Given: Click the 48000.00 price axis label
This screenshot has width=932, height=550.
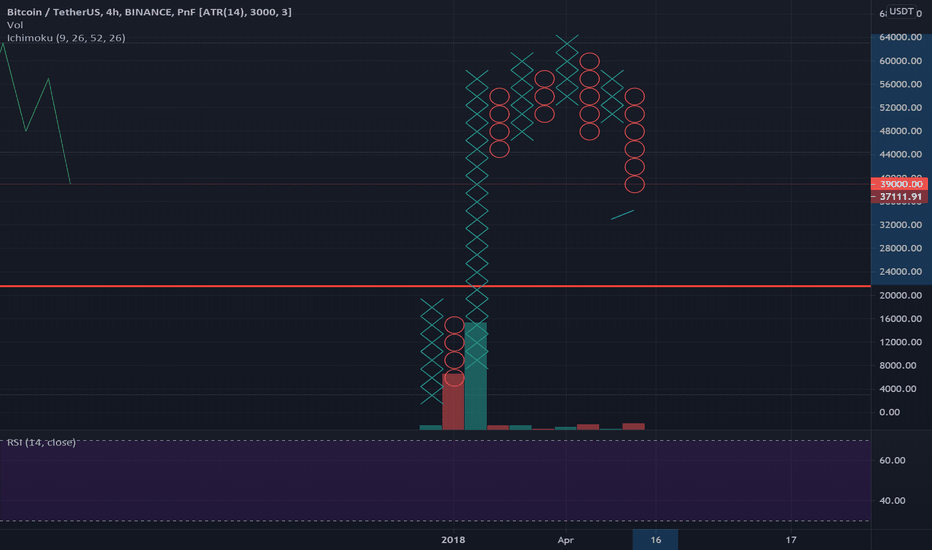Looking at the screenshot, I should (x=900, y=131).
